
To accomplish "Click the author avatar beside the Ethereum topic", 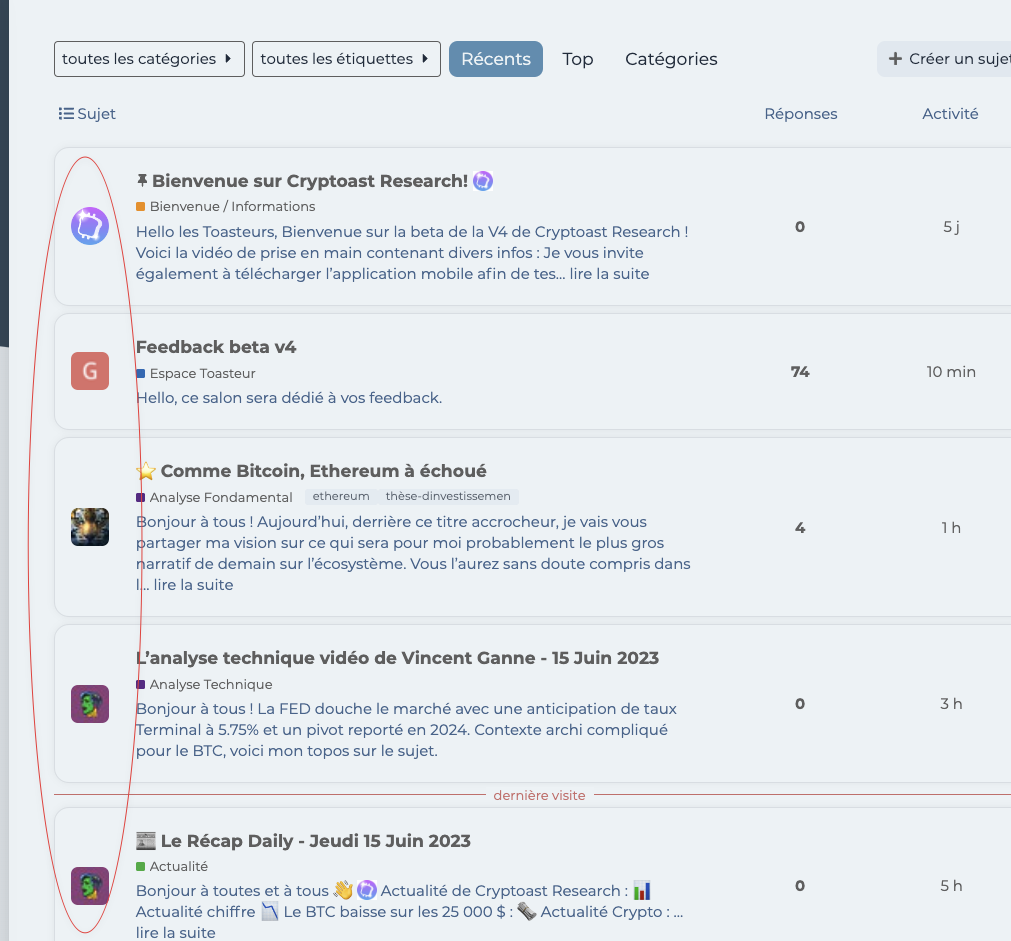I will pyautogui.click(x=90, y=527).
